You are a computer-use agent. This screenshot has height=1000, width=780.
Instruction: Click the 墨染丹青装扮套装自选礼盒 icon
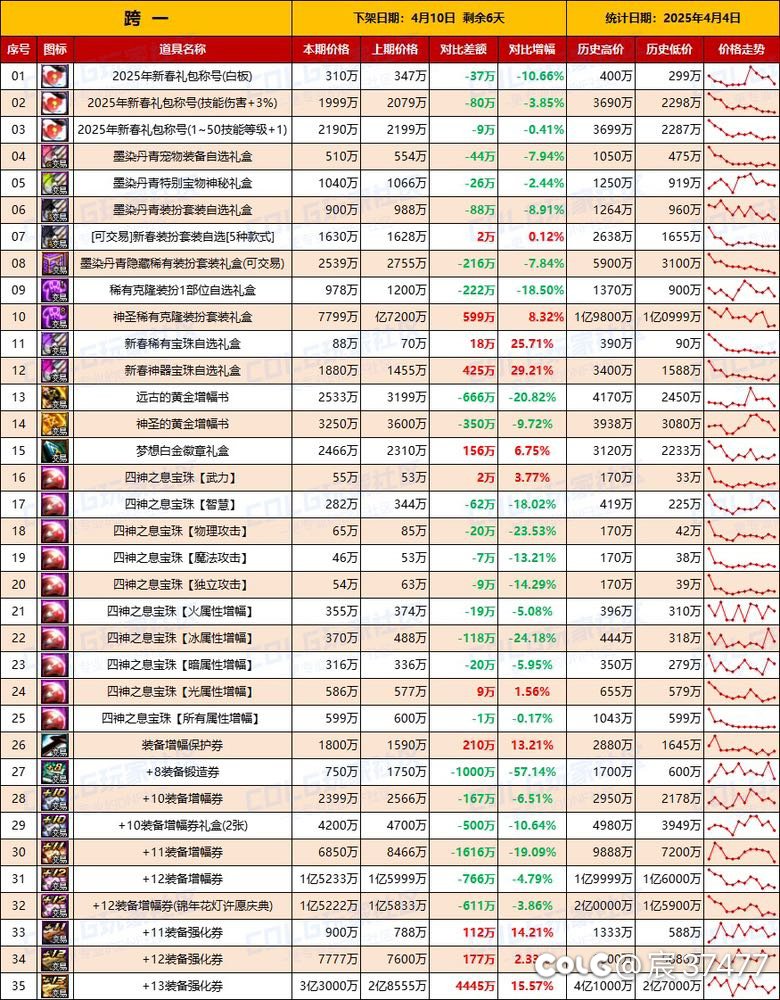(55, 210)
